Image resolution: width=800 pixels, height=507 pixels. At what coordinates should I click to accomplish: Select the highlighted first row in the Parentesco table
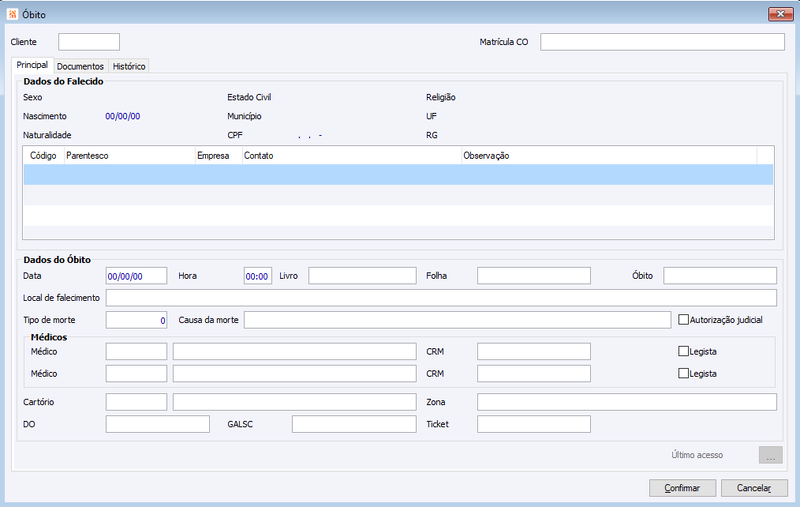398,174
